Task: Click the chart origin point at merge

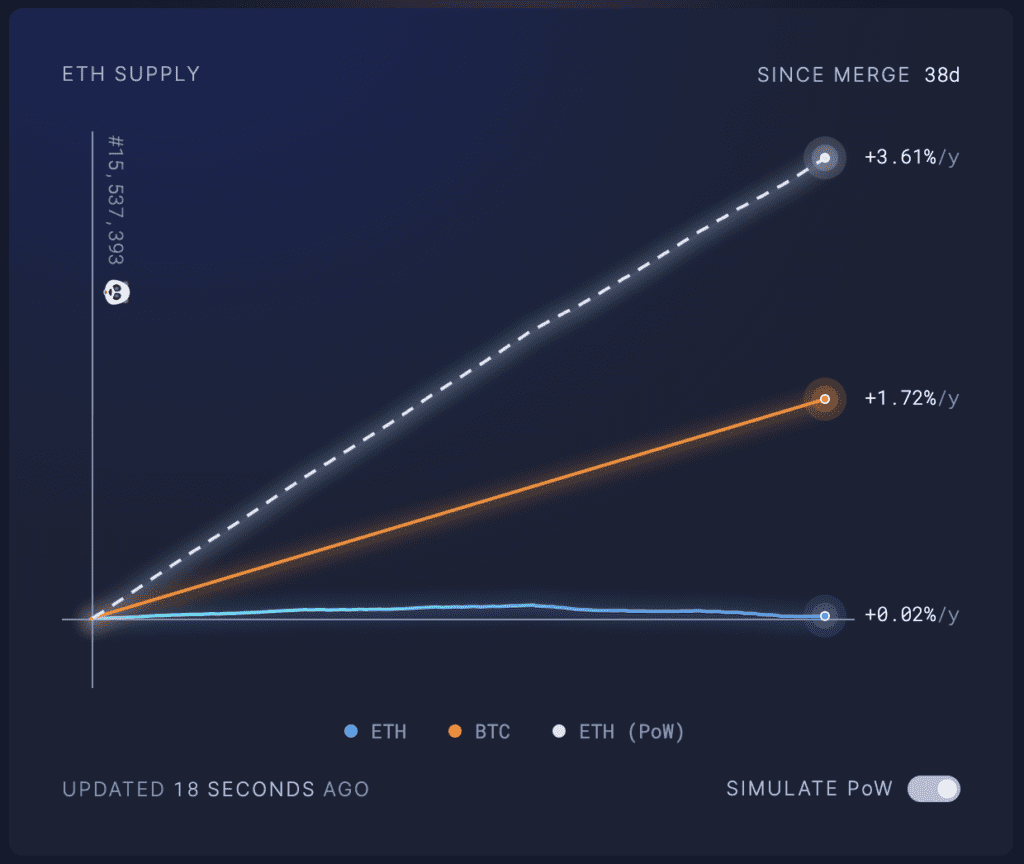Action: click(93, 618)
